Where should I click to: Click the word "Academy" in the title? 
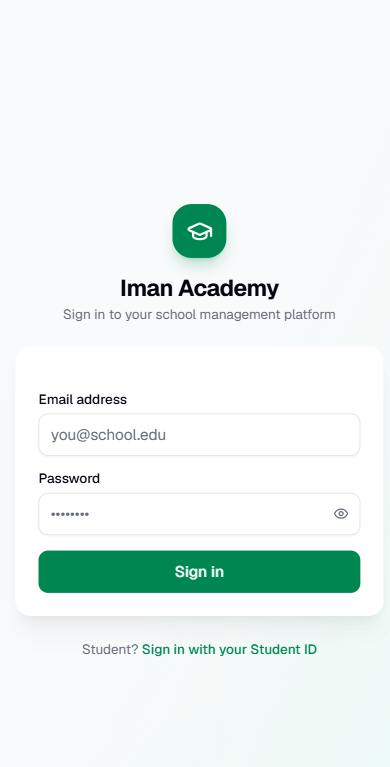point(228,288)
